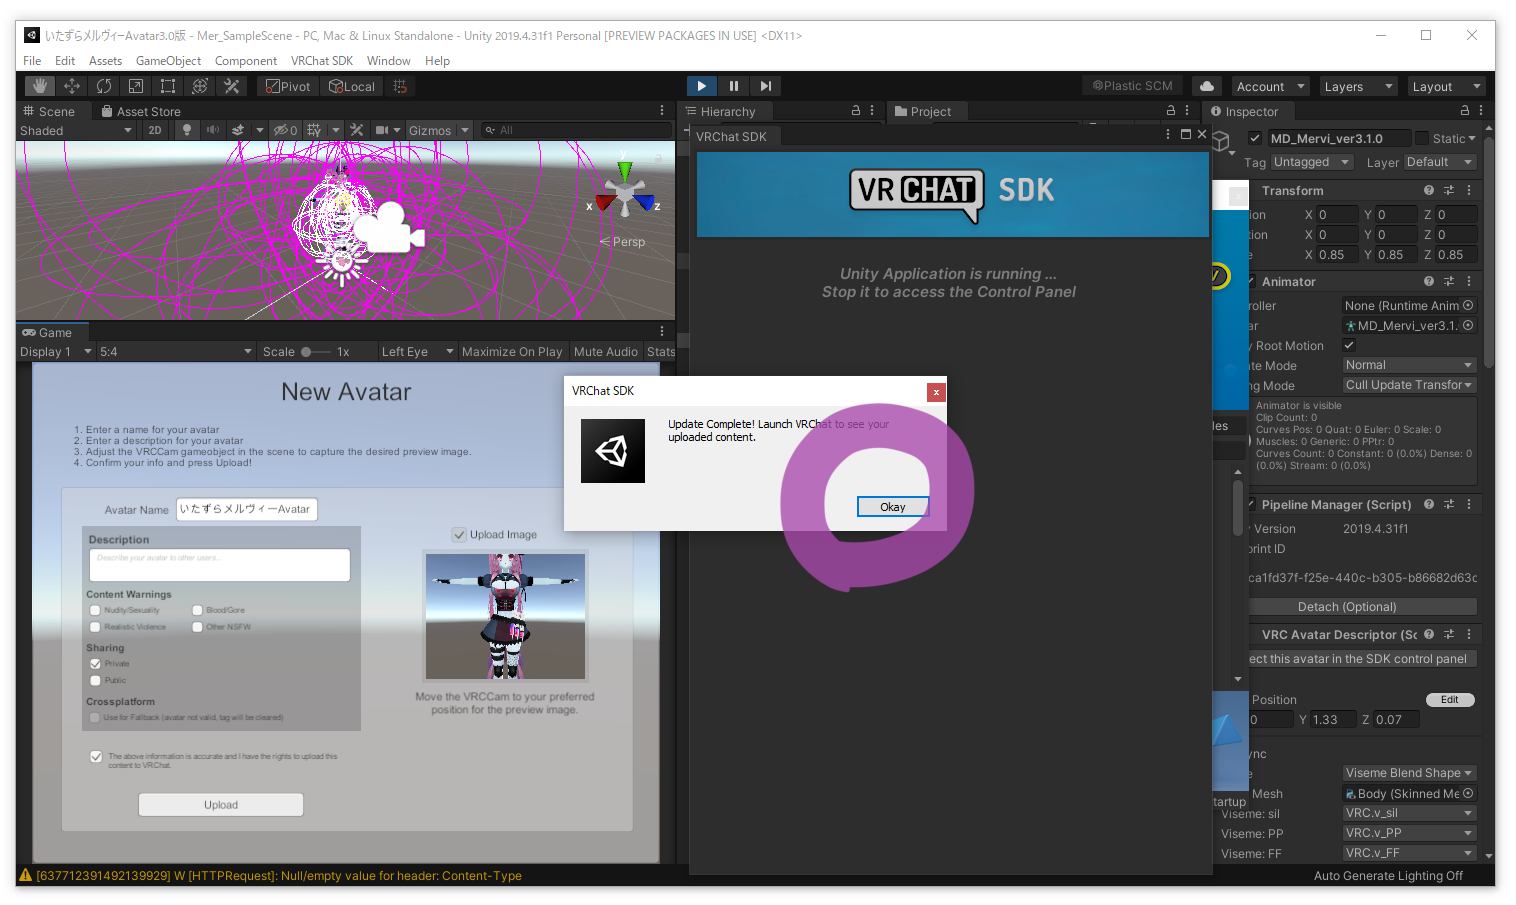This screenshot has width=1516, height=905.
Task: Open the VRChat SDK menu
Action: pyautogui.click(x=321, y=60)
